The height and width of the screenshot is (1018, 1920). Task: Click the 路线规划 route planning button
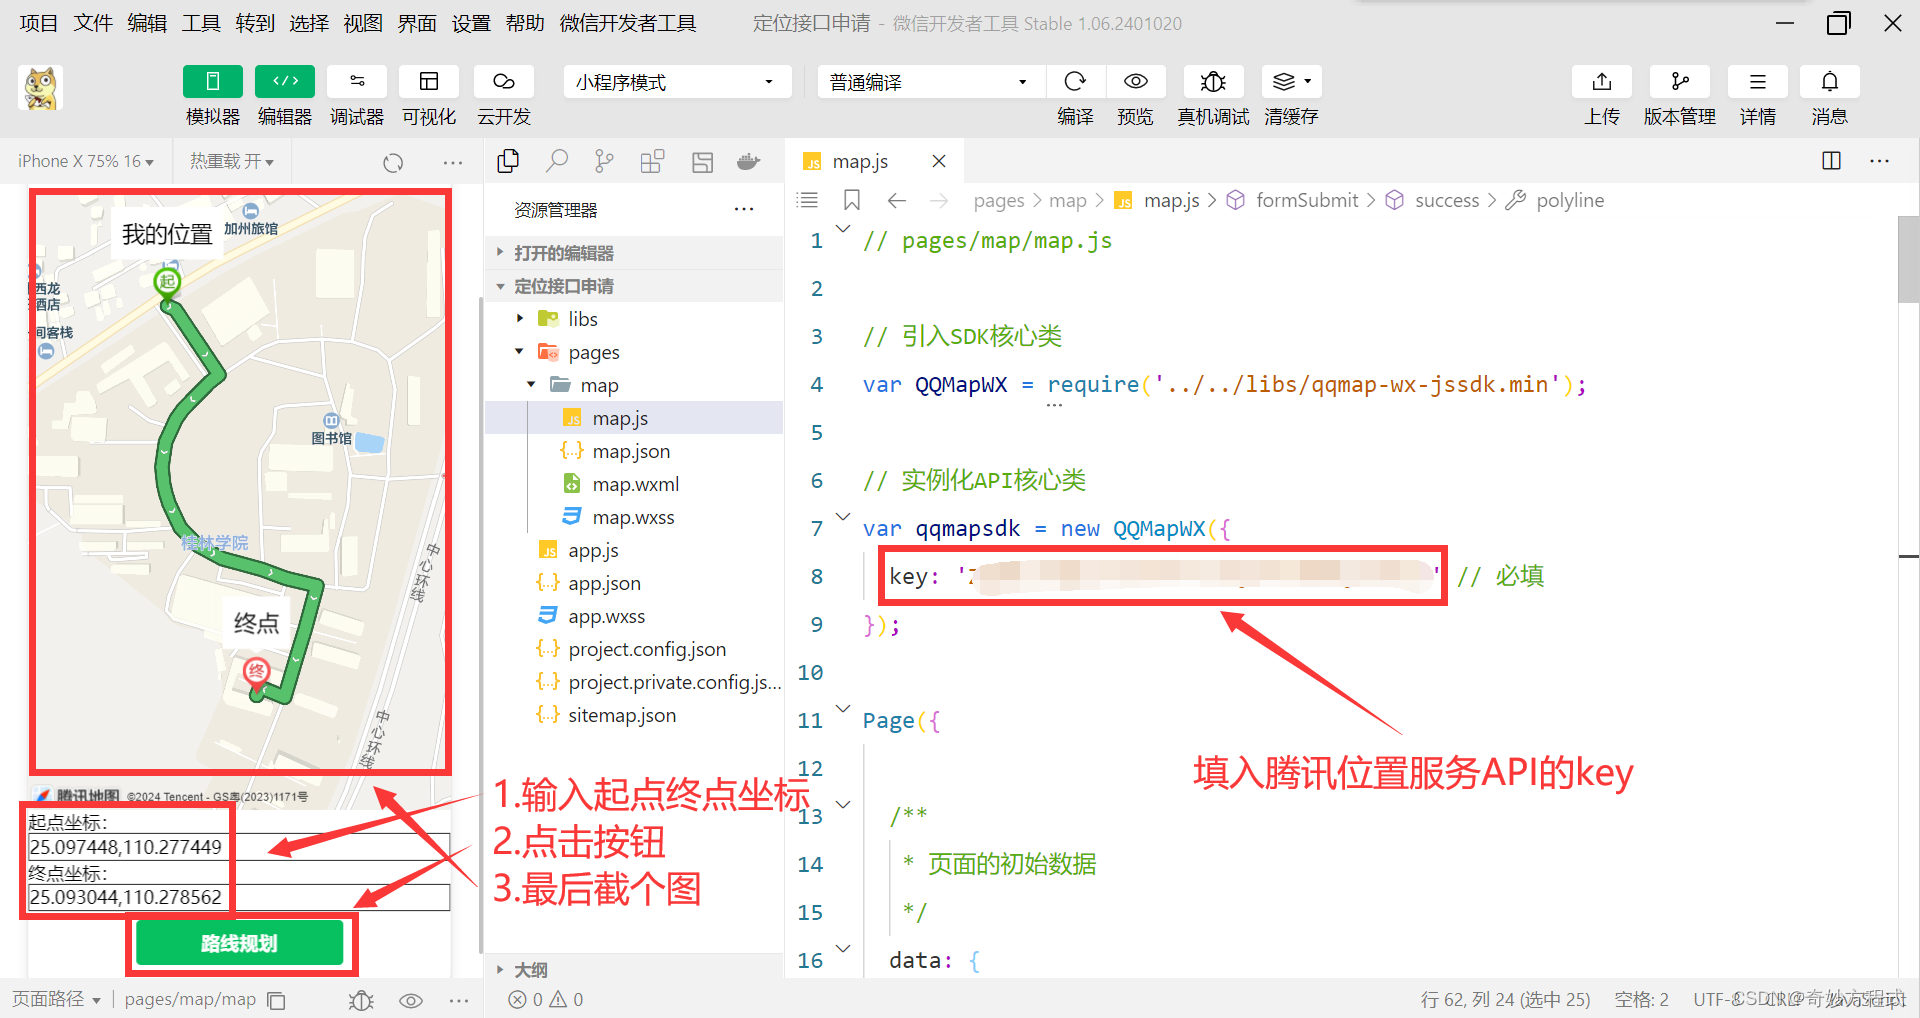tap(240, 943)
